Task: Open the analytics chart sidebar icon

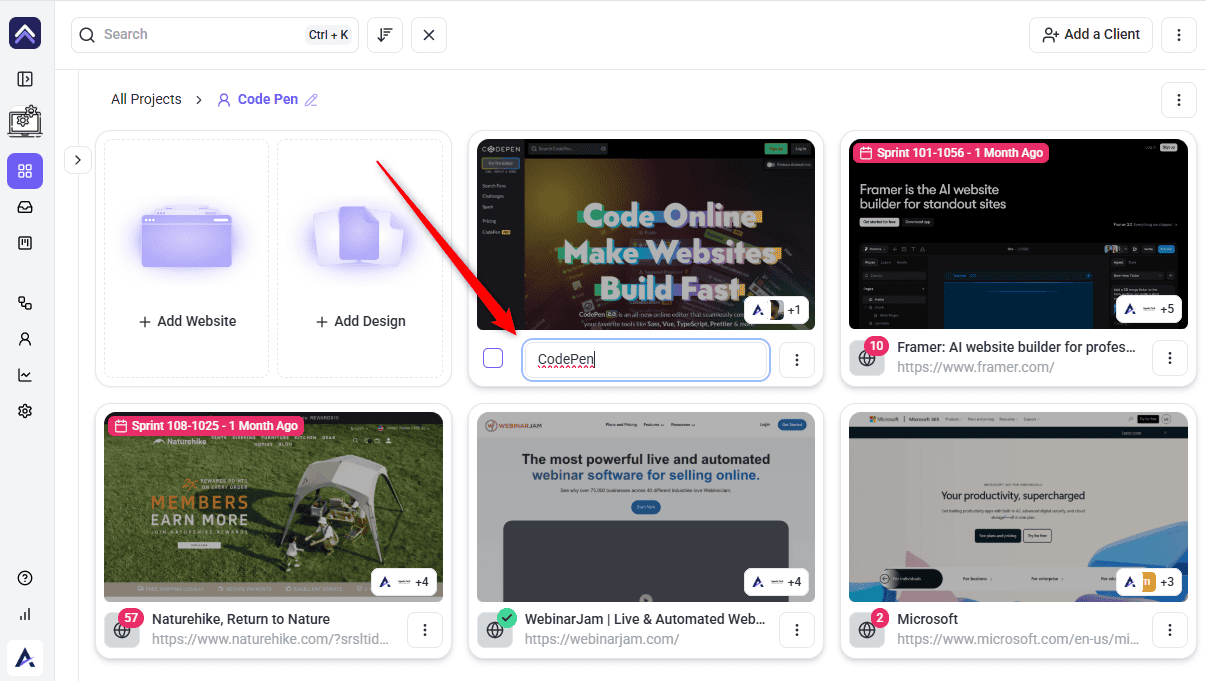Action: 25,375
